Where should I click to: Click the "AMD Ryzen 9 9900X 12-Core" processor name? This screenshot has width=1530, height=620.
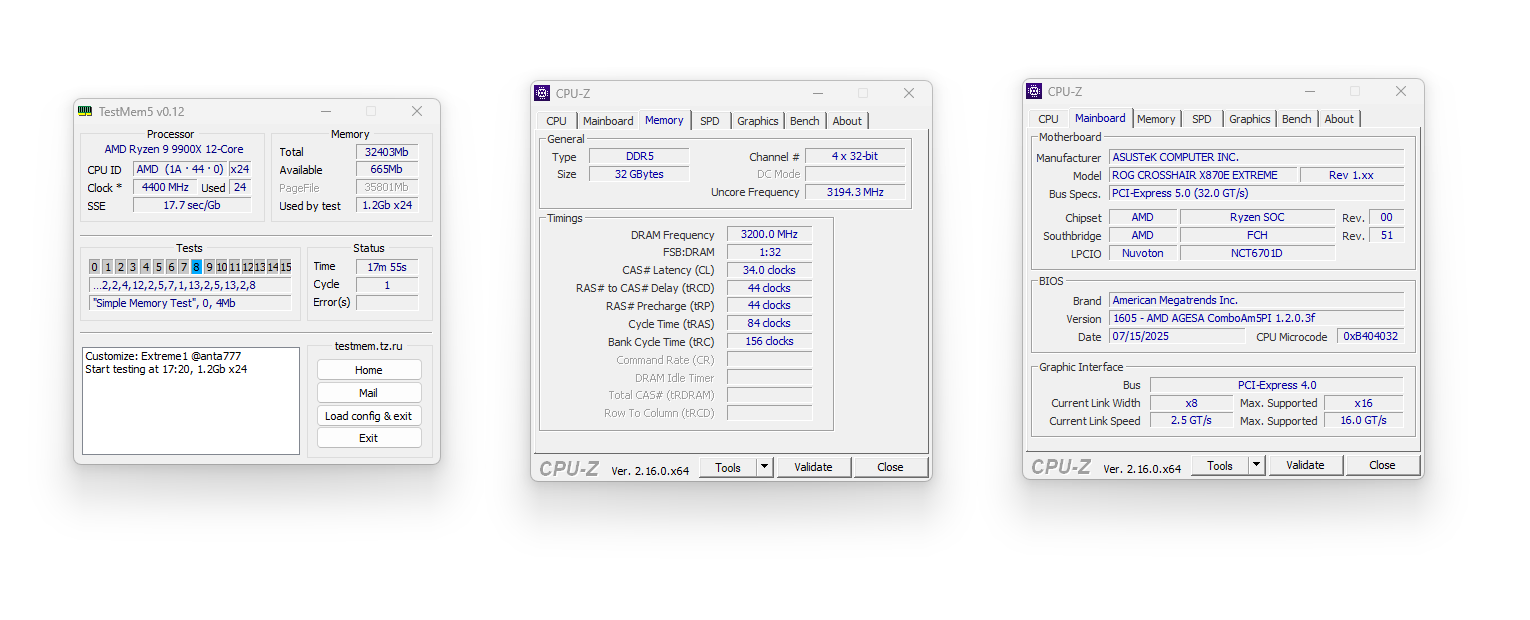pos(174,150)
